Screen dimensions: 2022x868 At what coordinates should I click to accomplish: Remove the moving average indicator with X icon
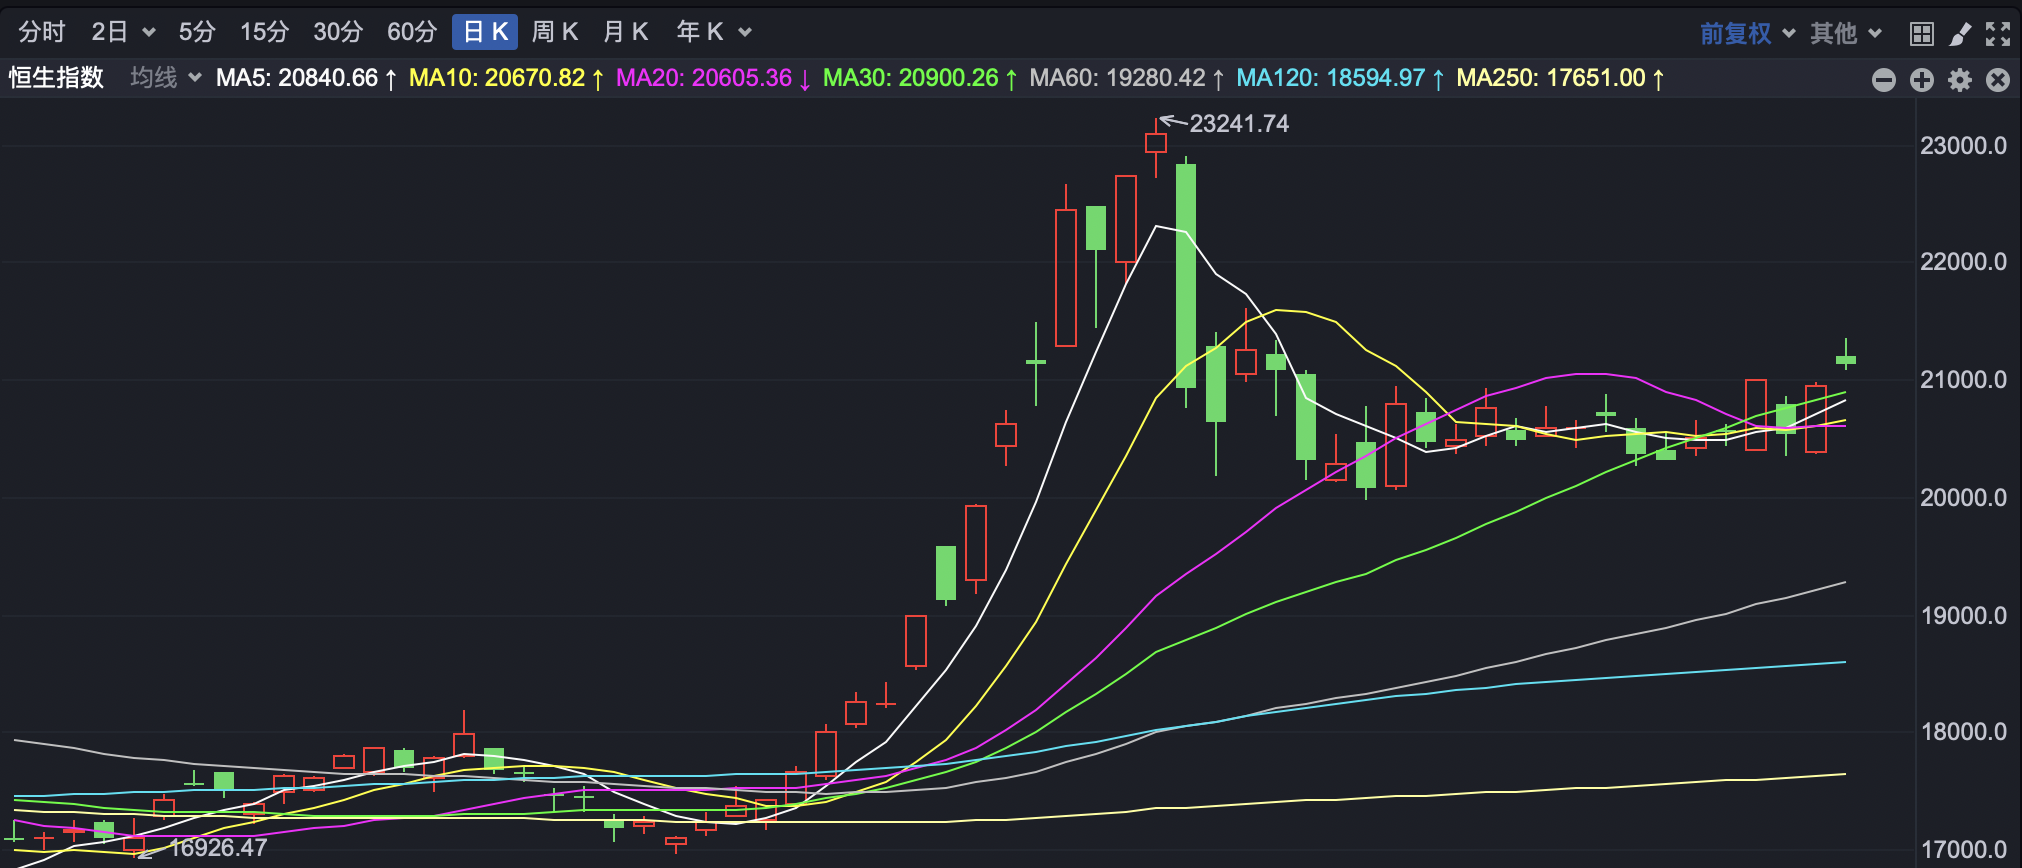click(x=1998, y=80)
